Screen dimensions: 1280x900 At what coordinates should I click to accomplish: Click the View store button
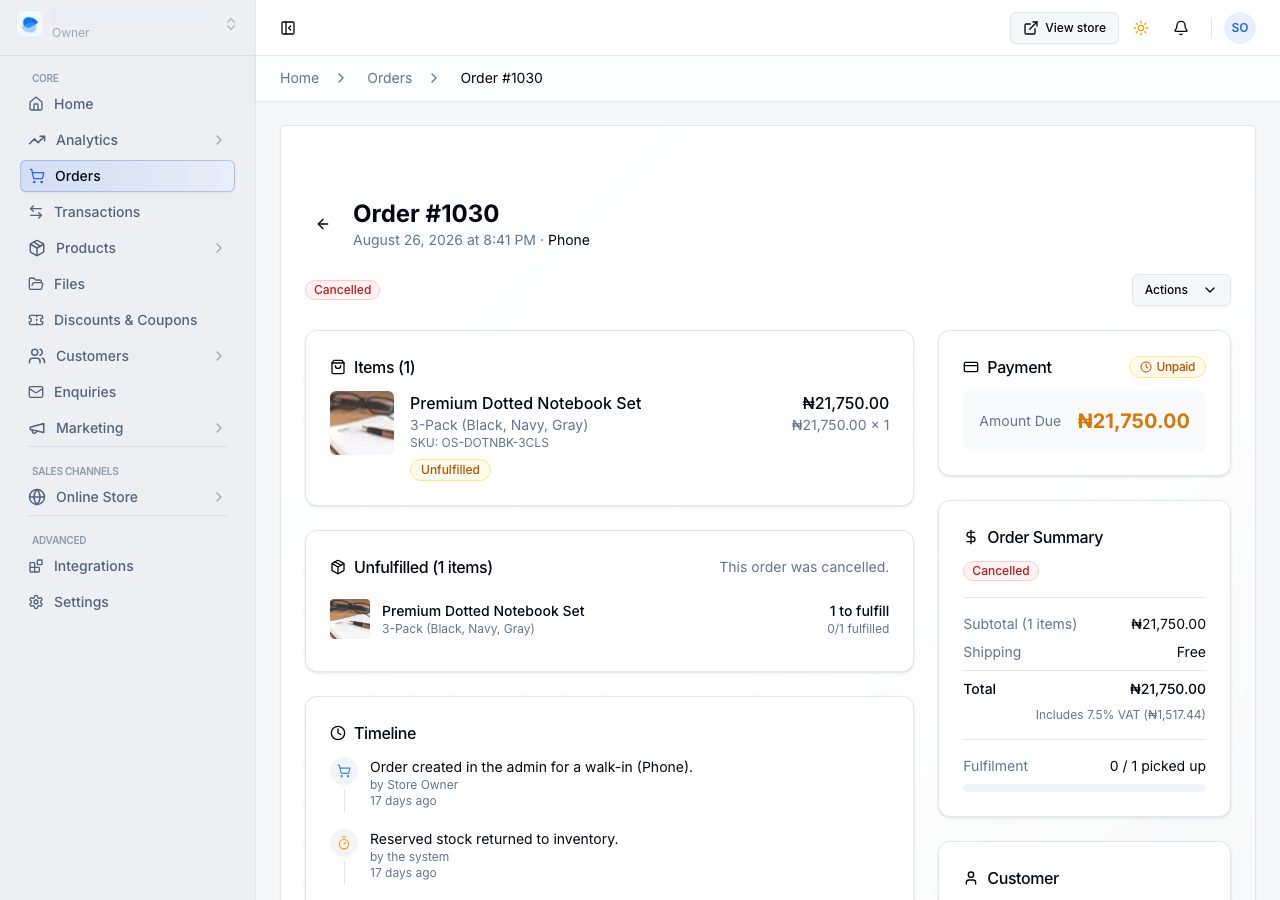coord(1064,28)
